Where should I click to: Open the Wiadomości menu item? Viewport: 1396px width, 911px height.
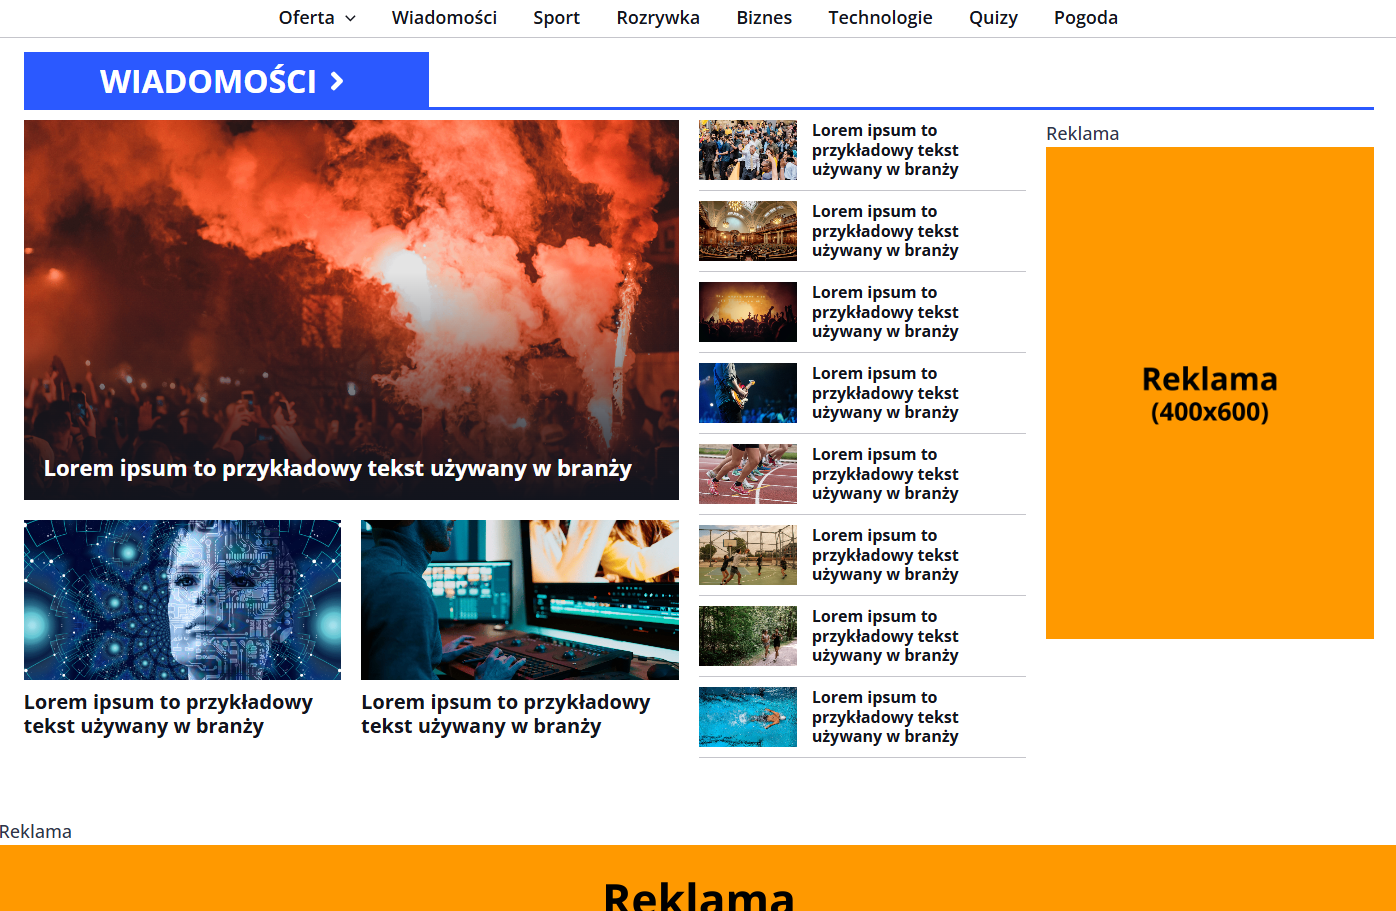point(444,18)
